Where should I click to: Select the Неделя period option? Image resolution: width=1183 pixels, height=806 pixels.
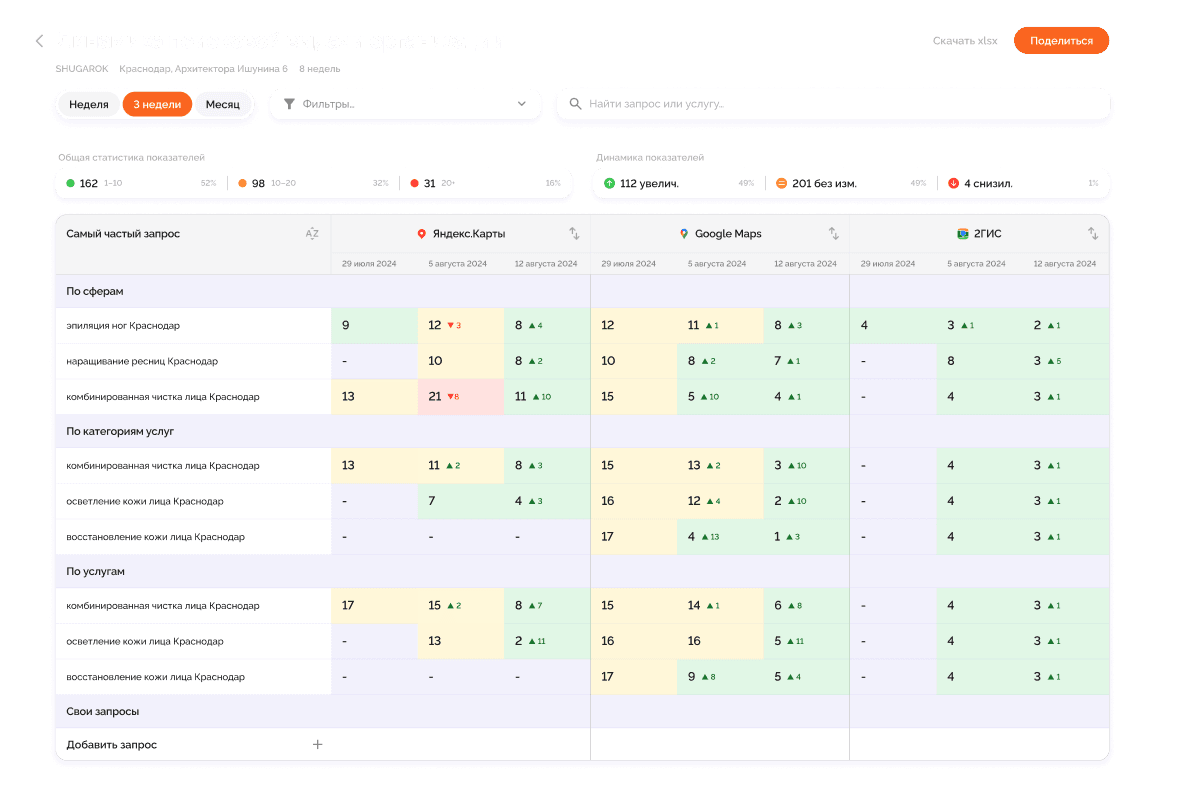click(x=89, y=104)
